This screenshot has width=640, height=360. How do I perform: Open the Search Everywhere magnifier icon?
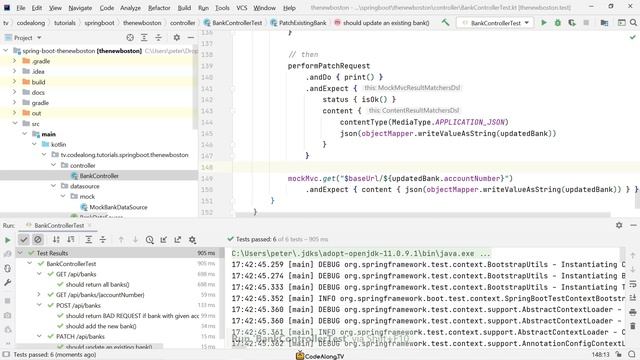click(x=633, y=23)
